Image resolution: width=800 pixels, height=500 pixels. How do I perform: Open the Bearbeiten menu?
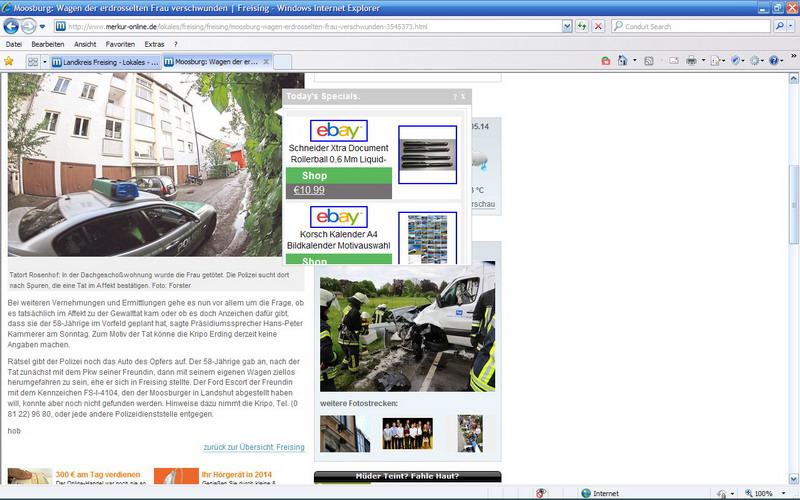point(47,44)
